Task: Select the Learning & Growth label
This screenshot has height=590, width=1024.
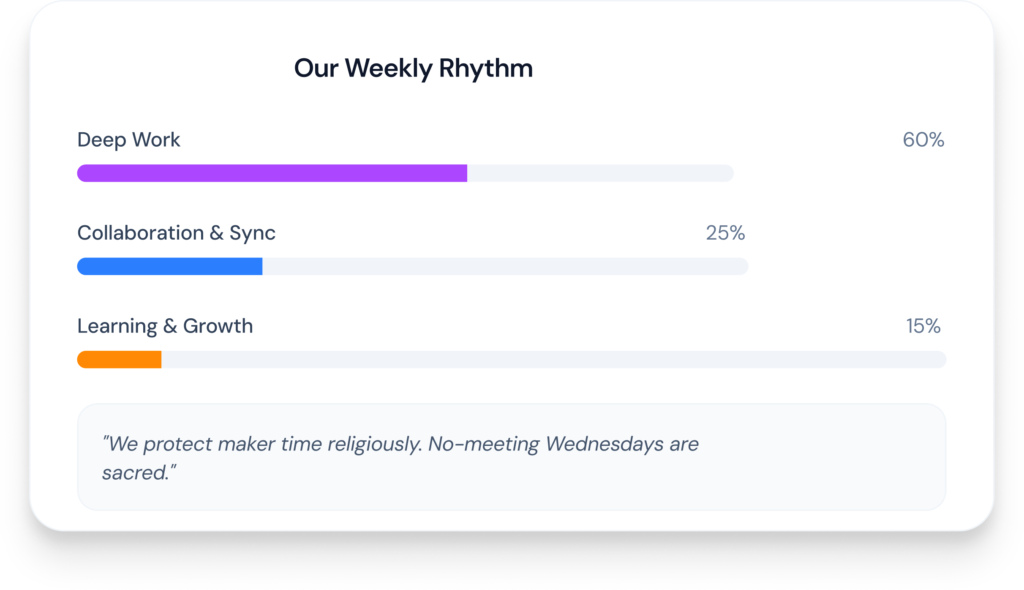Action: pos(165,326)
